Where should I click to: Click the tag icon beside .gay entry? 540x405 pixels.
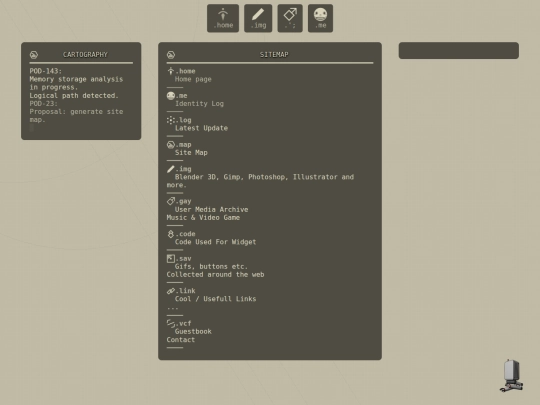(x=171, y=201)
